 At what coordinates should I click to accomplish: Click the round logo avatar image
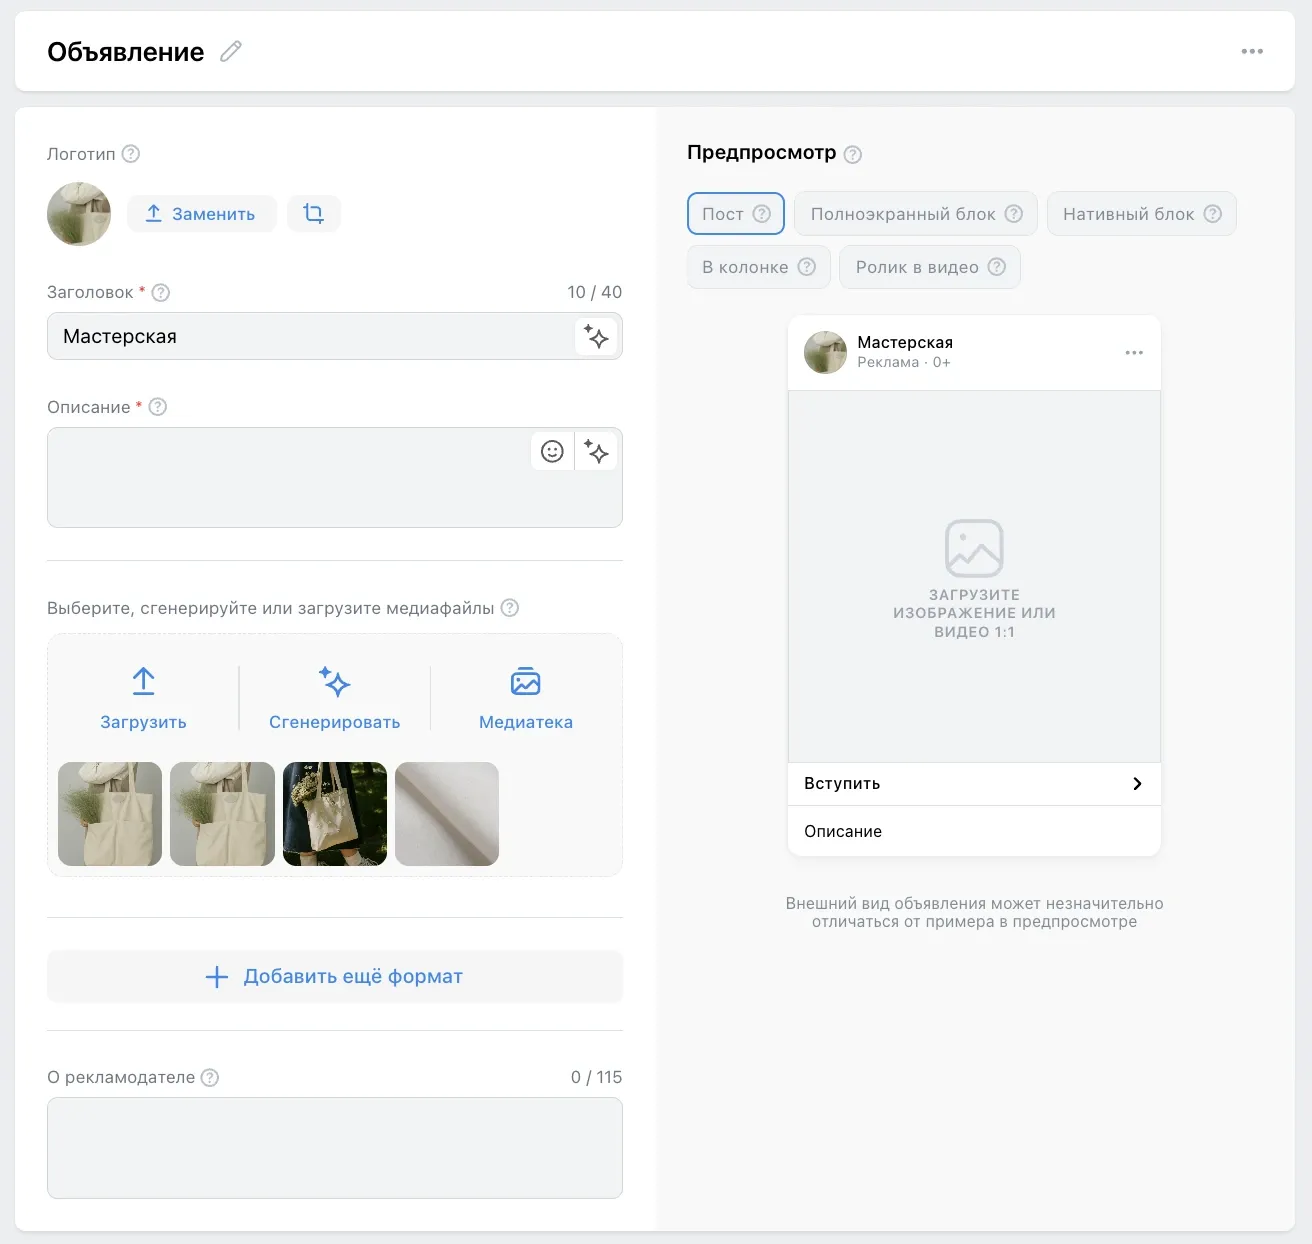(x=79, y=214)
